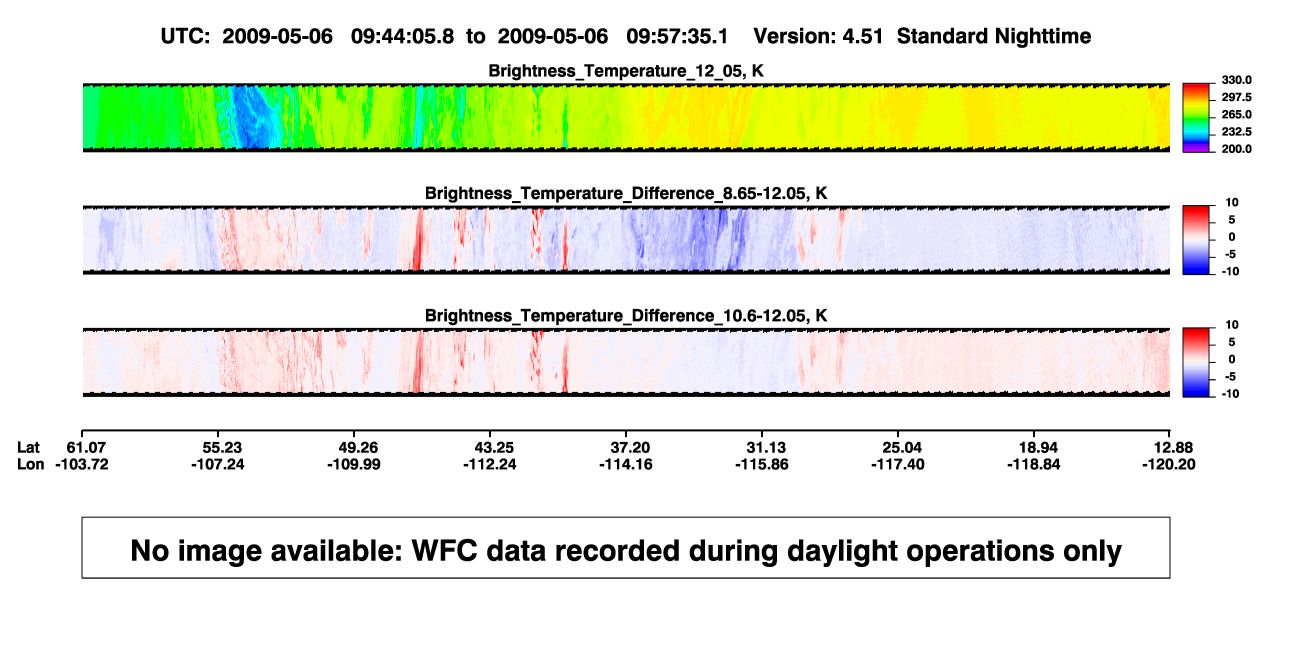1300x667 pixels.
Task: Click the 265.0 colorbar scale value
Action: (1237, 114)
